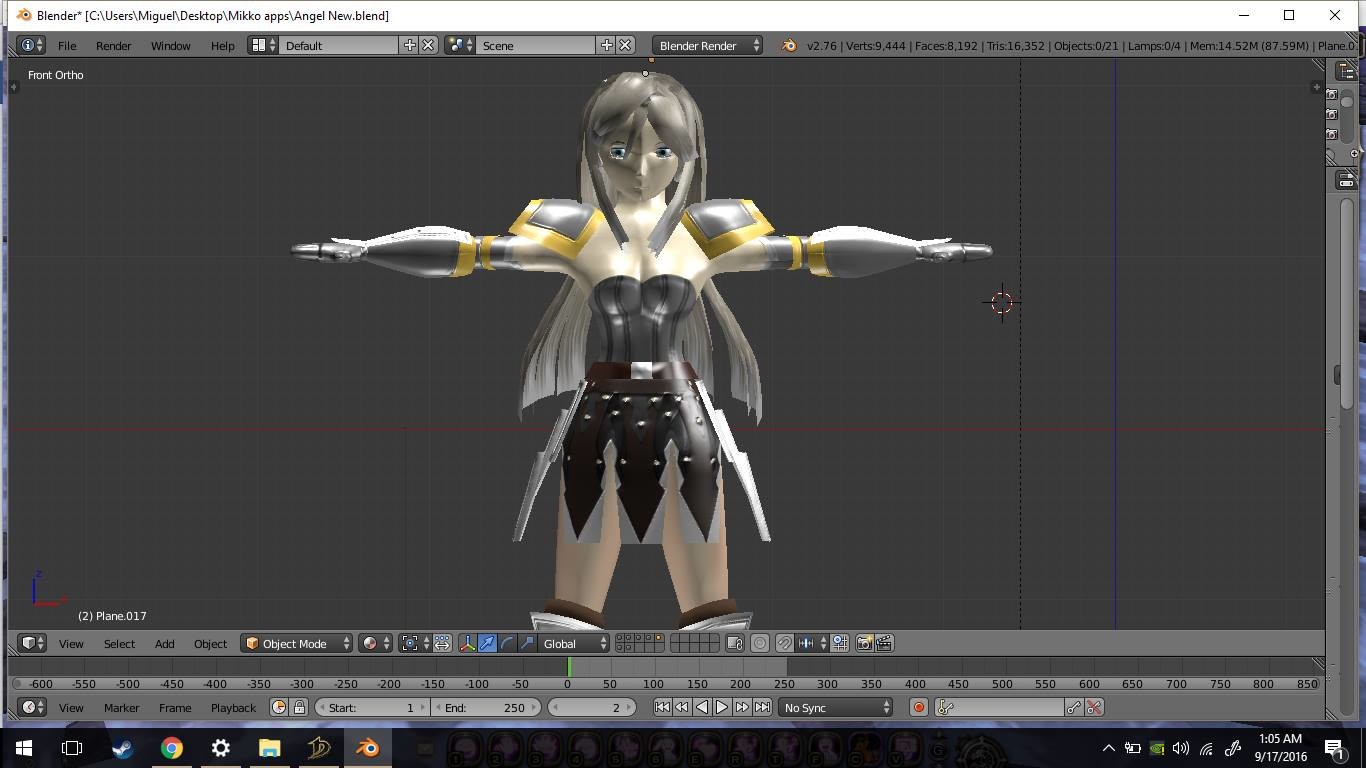Open Windows Settings from the taskbar
This screenshot has height=768, width=1366.
tap(221, 748)
